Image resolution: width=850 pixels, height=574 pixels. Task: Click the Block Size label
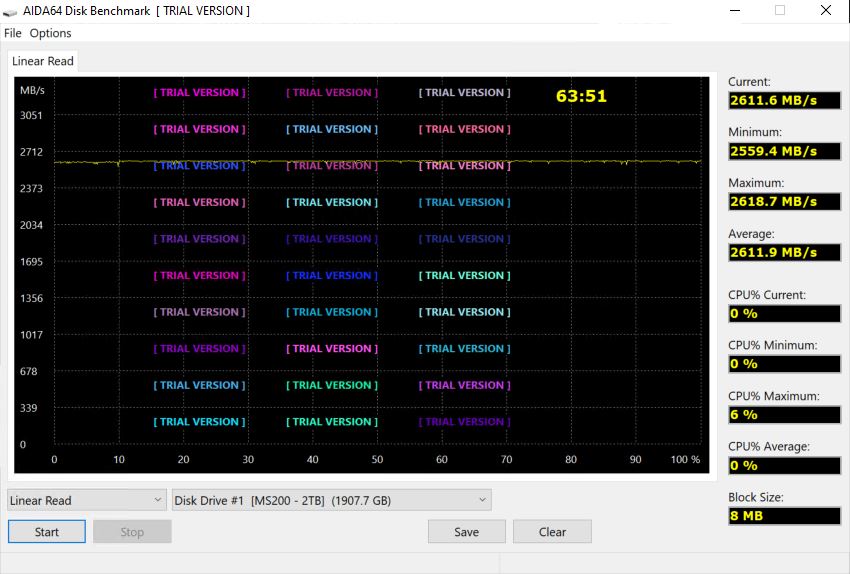click(756, 498)
